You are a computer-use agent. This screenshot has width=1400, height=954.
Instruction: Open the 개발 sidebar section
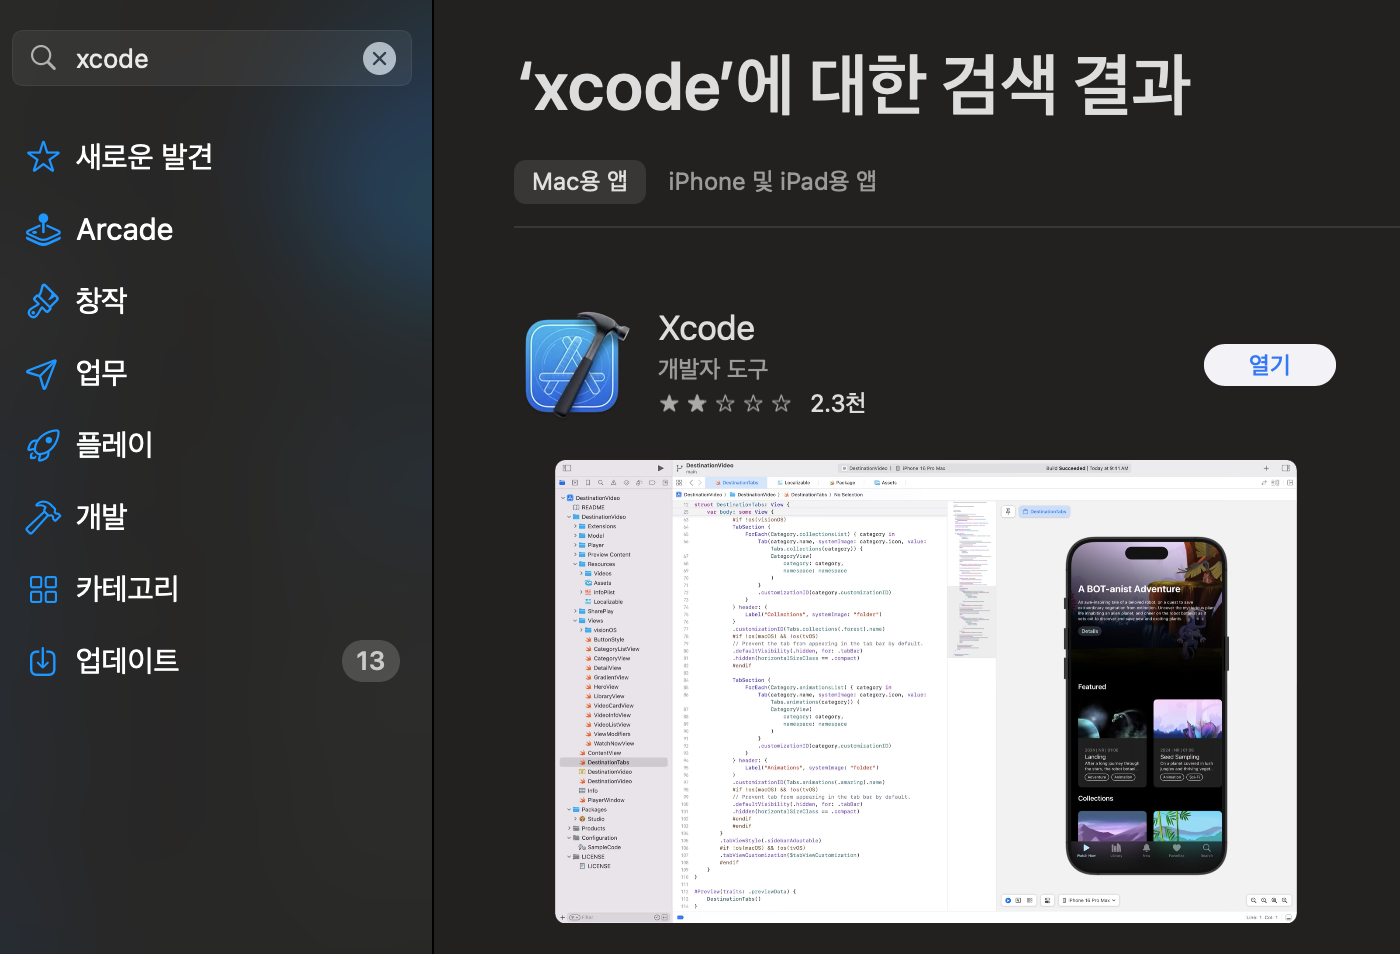pyautogui.click(x=212, y=517)
